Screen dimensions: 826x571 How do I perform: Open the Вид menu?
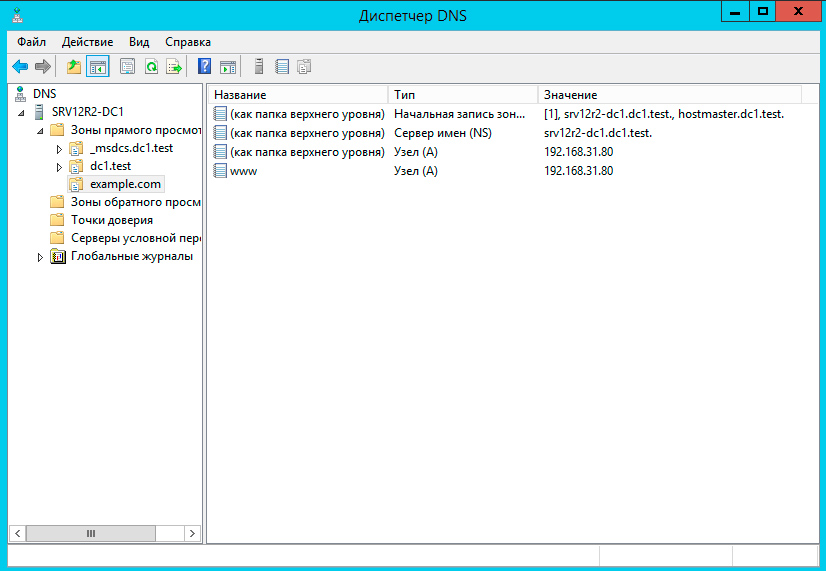tap(139, 42)
